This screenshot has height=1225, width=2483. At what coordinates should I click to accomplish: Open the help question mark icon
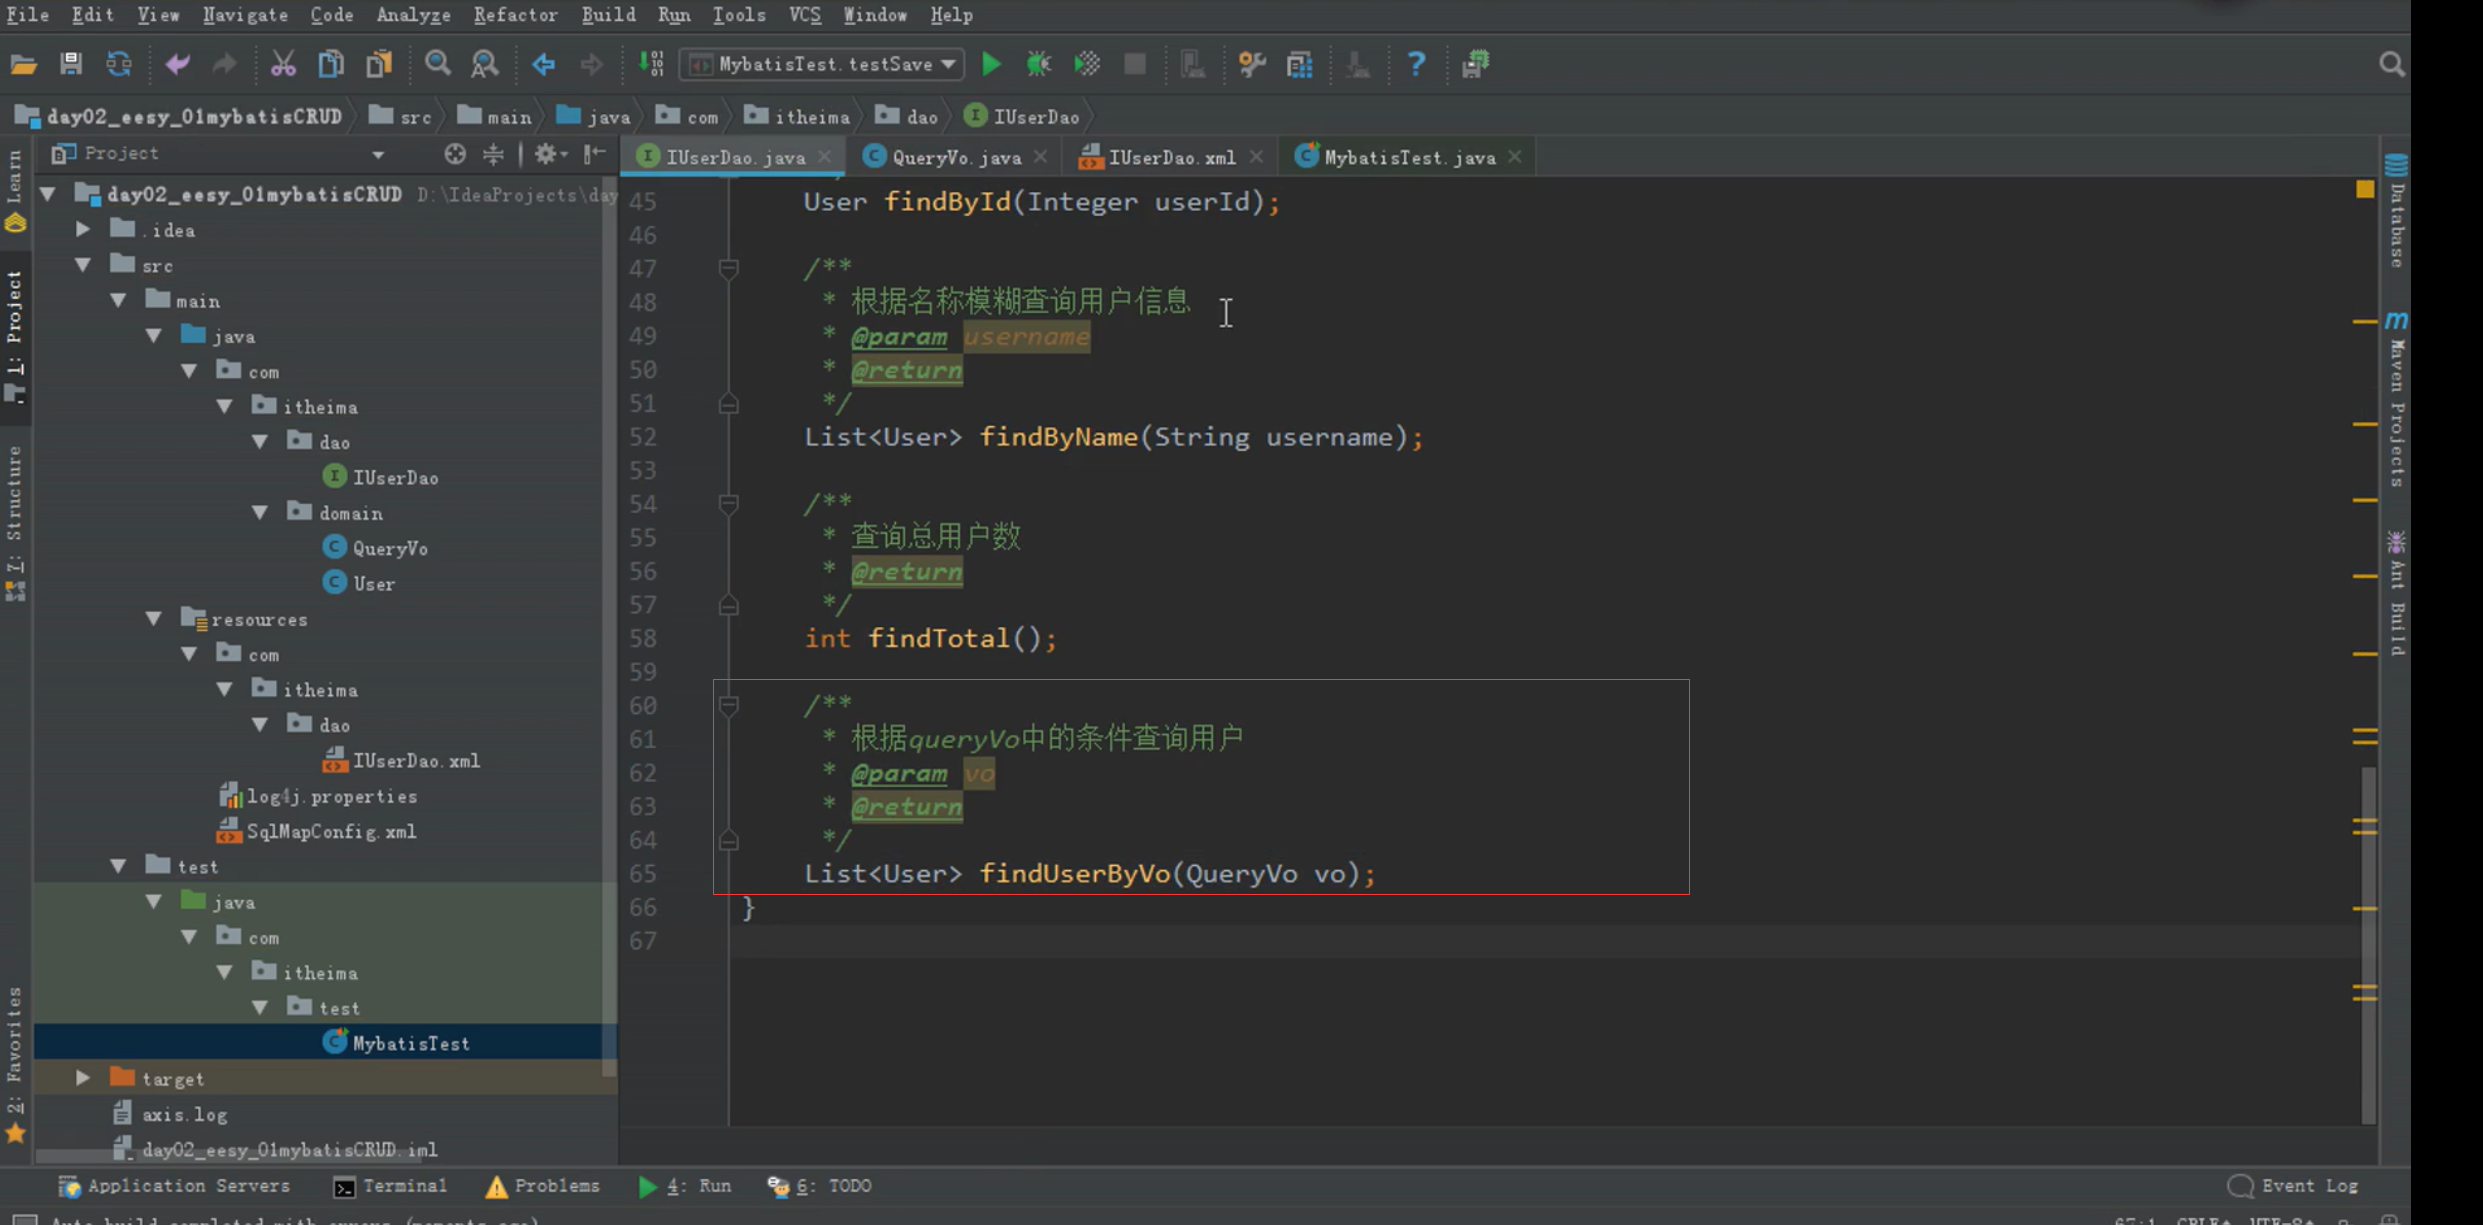pyautogui.click(x=1415, y=65)
